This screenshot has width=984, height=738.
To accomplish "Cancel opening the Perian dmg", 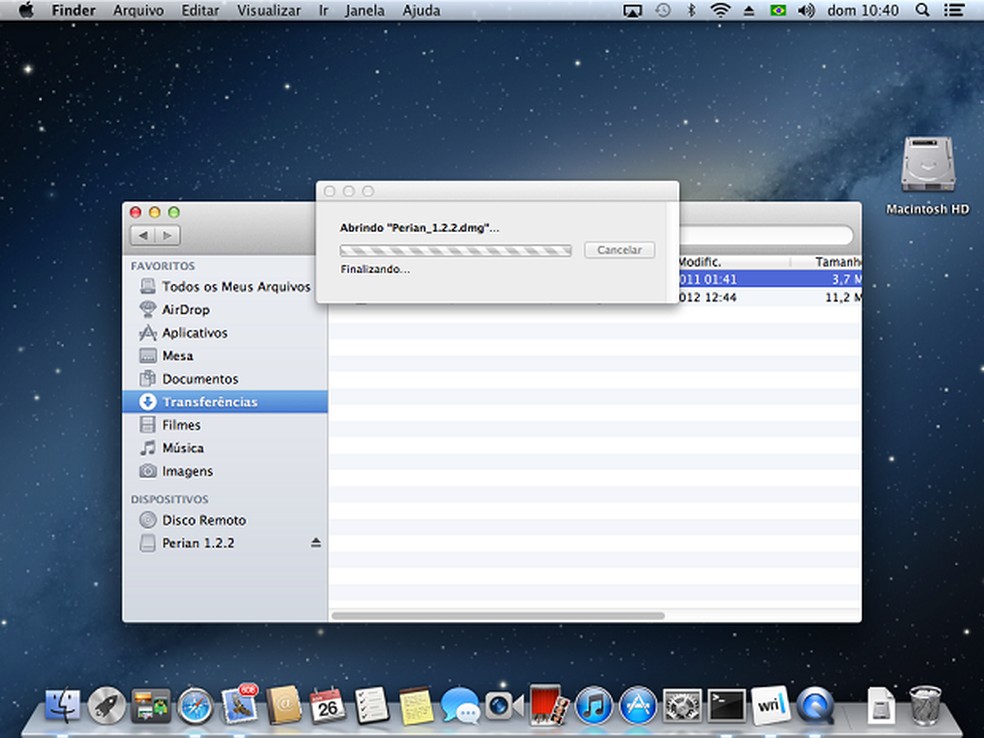I will click(x=619, y=250).
